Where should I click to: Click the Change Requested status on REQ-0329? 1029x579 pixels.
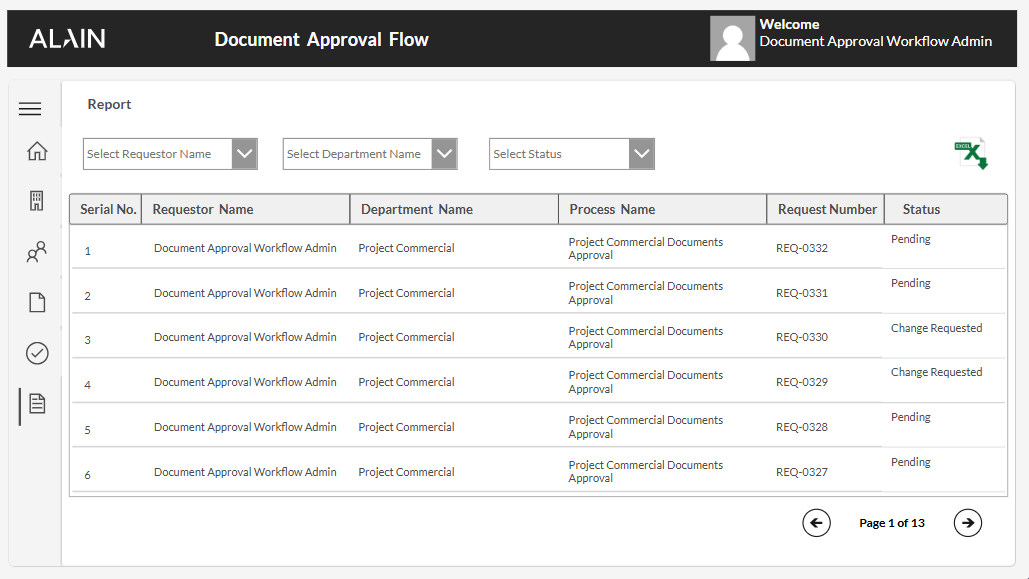pos(936,372)
